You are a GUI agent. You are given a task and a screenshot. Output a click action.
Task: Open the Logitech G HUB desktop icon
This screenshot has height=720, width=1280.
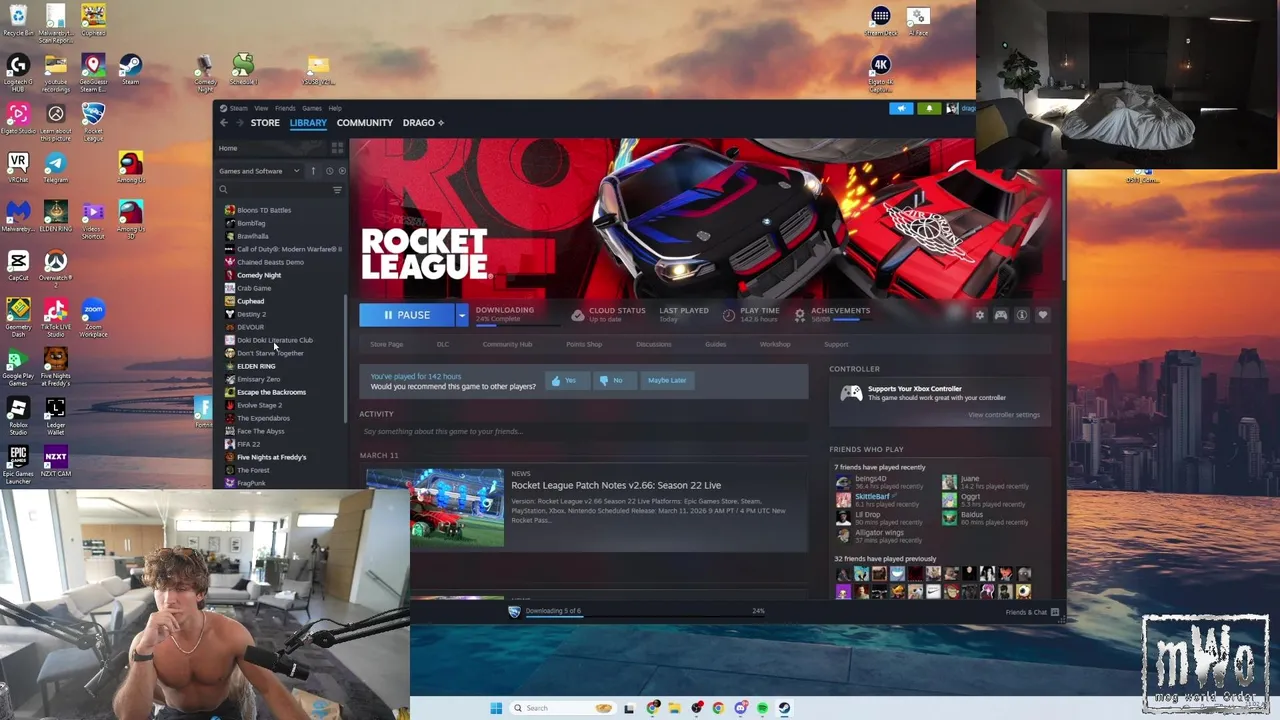tap(18, 72)
